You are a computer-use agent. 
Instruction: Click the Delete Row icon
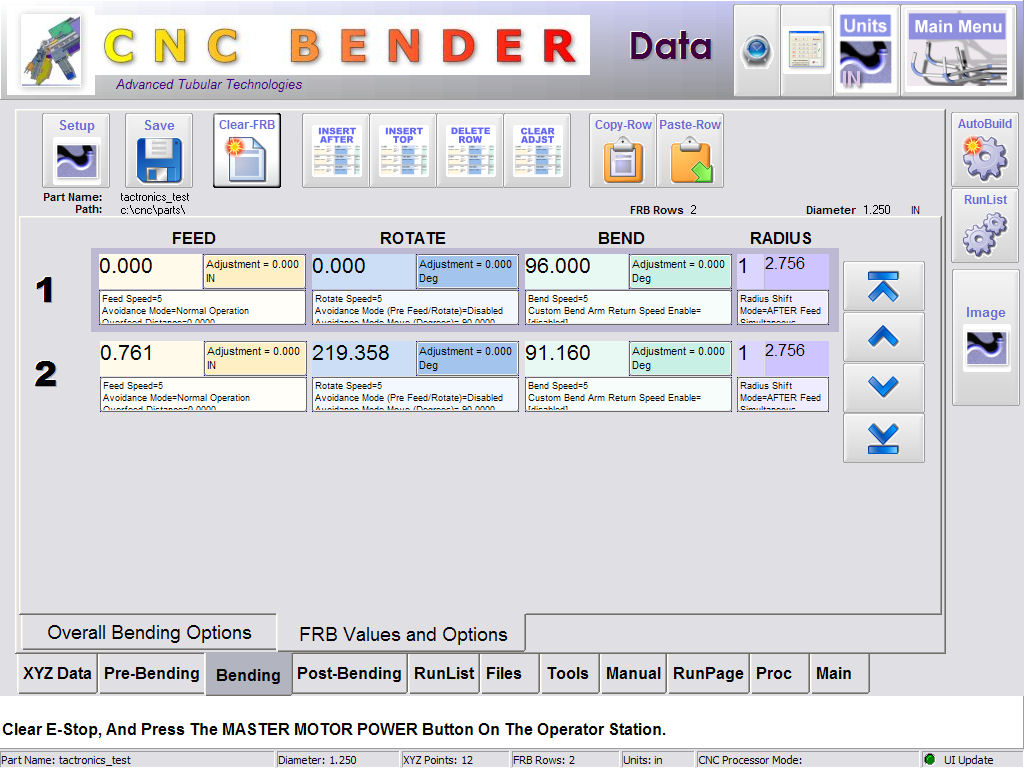470,151
